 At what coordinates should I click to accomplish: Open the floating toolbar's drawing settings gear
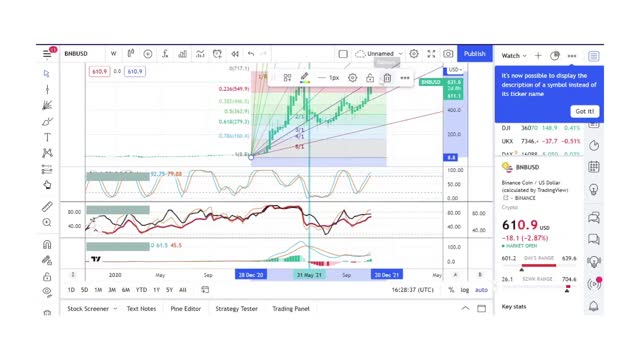coord(352,78)
